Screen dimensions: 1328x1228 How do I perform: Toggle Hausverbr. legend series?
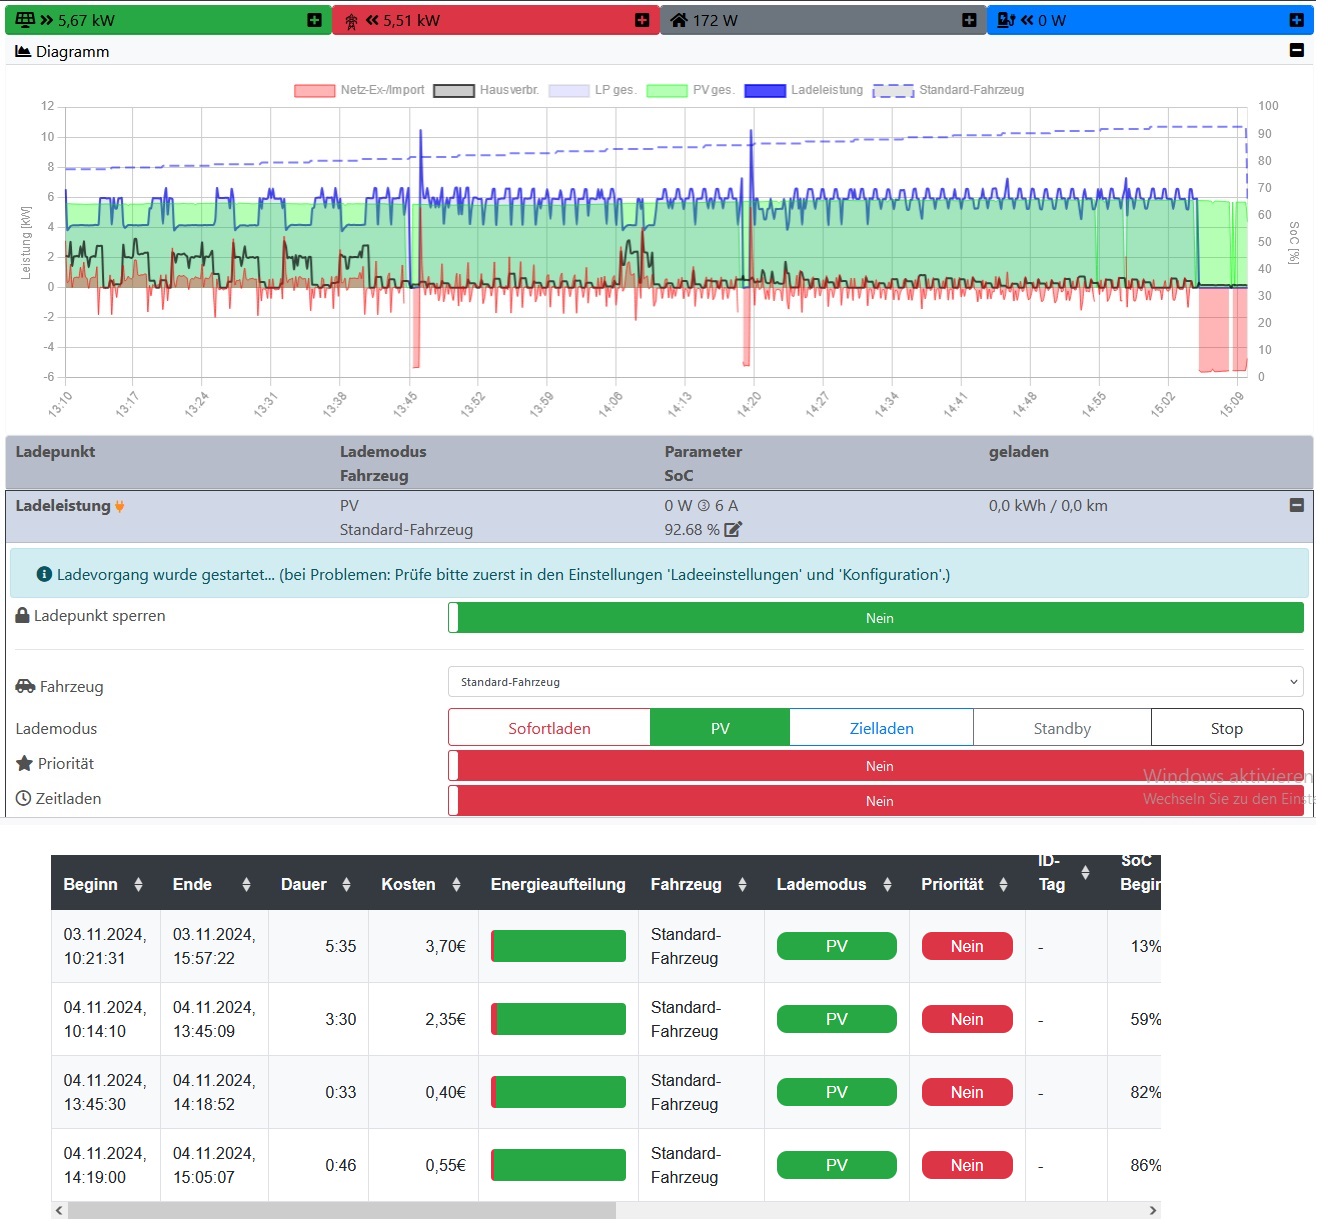(486, 90)
